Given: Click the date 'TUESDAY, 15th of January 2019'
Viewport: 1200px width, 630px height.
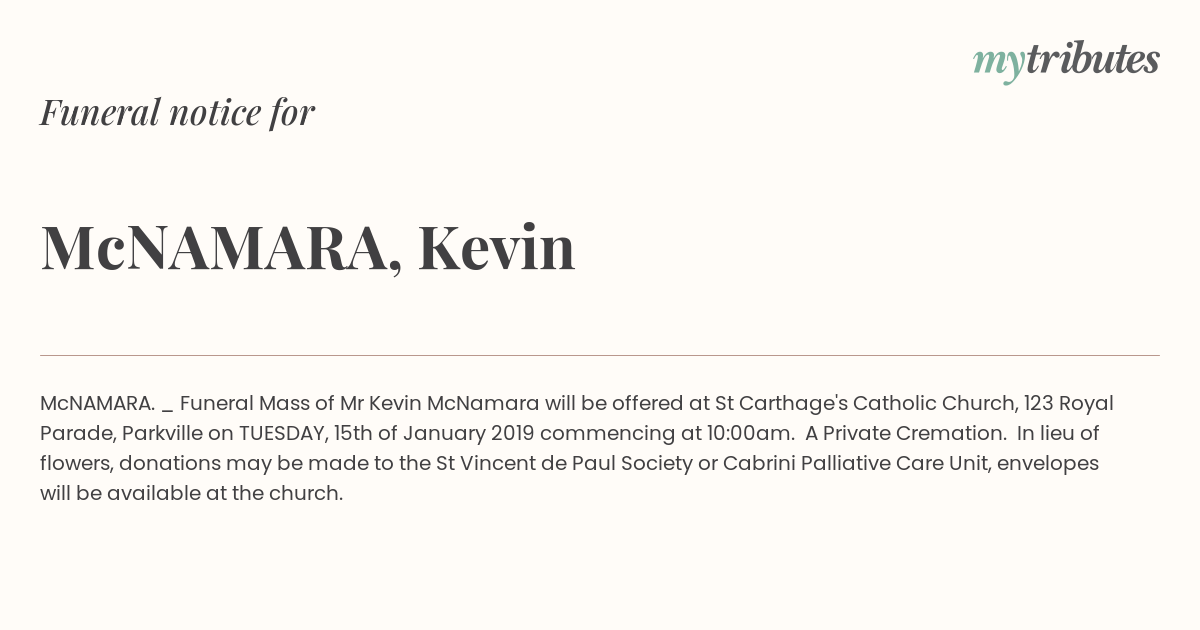Looking at the screenshot, I should [386, 433].
